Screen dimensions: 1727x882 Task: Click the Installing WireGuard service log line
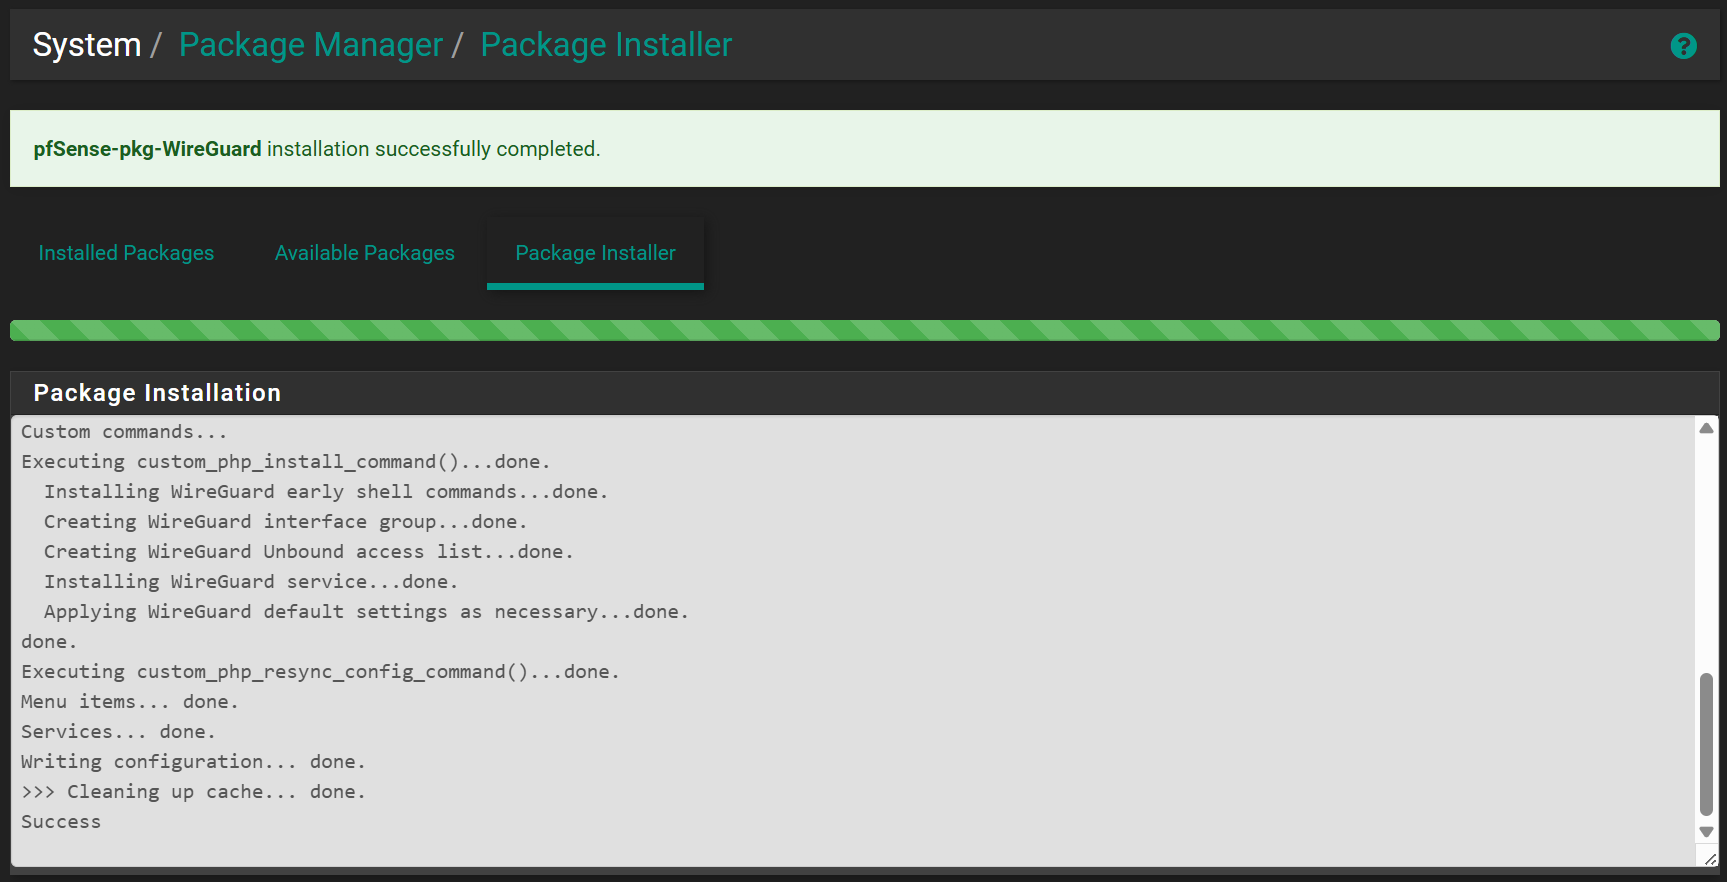[250, 582]
